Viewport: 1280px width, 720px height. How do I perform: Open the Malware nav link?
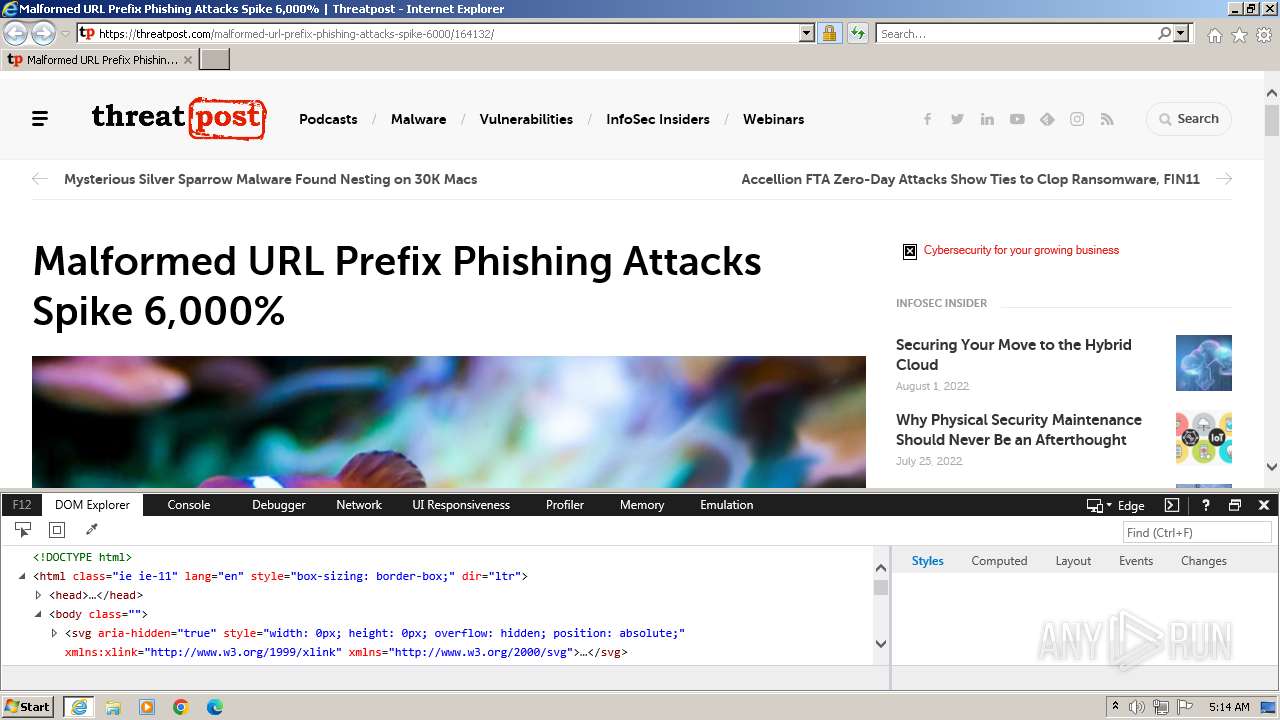[418, 119]
